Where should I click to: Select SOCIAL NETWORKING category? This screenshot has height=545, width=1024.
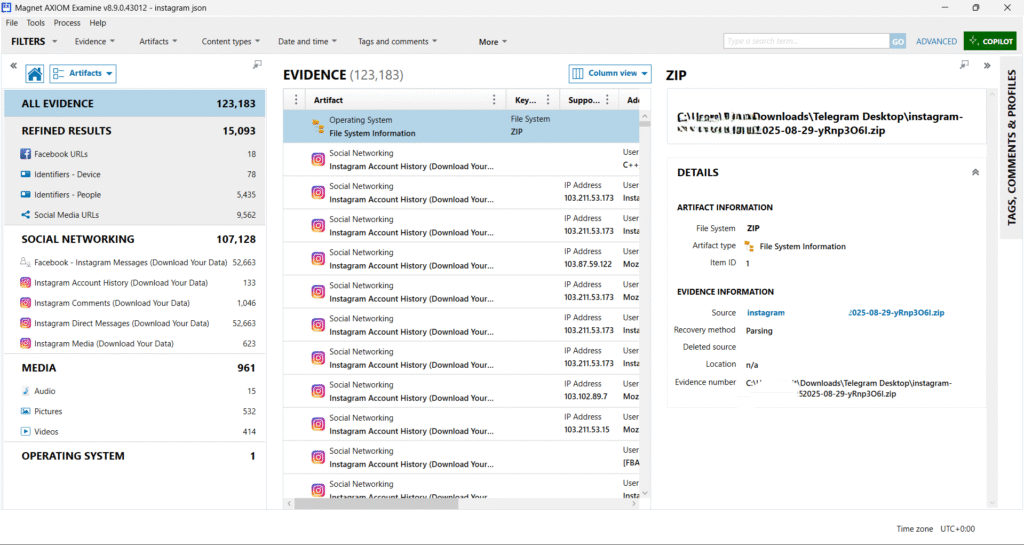coord(135,239)
